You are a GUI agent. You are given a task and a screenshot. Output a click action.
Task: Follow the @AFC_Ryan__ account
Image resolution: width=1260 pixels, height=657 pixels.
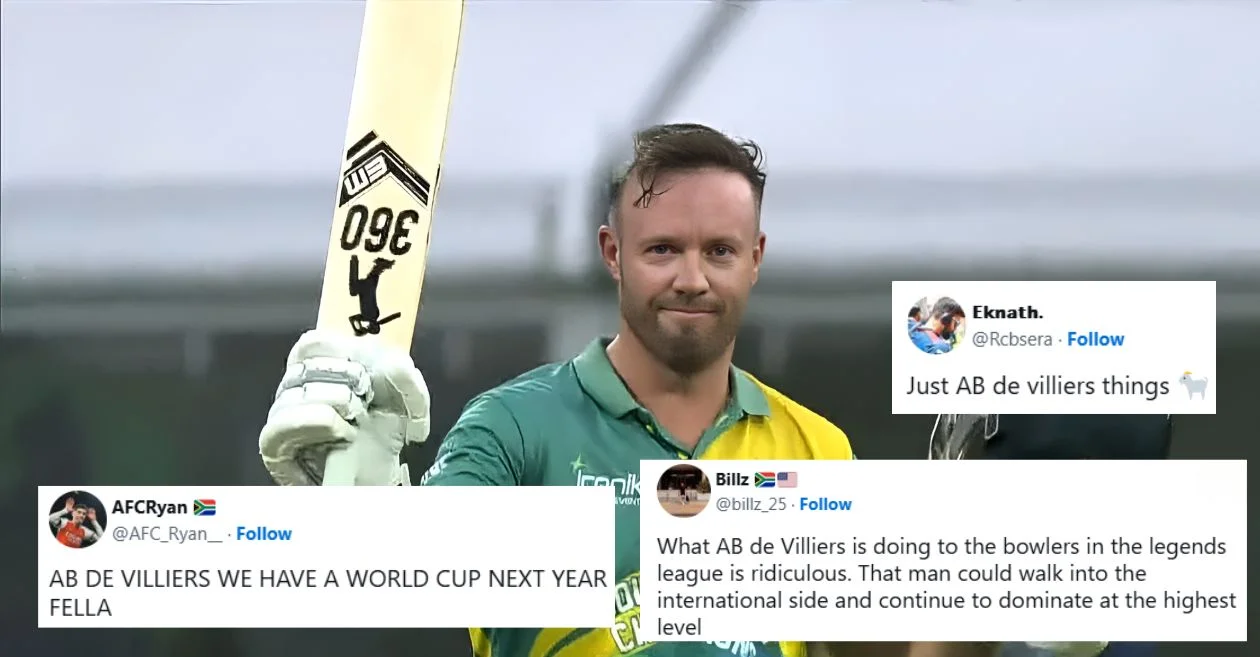coord(264,534)
